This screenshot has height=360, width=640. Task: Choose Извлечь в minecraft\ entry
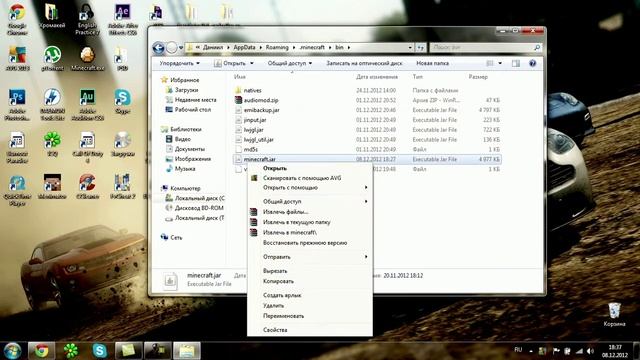[x=310, y=232]
